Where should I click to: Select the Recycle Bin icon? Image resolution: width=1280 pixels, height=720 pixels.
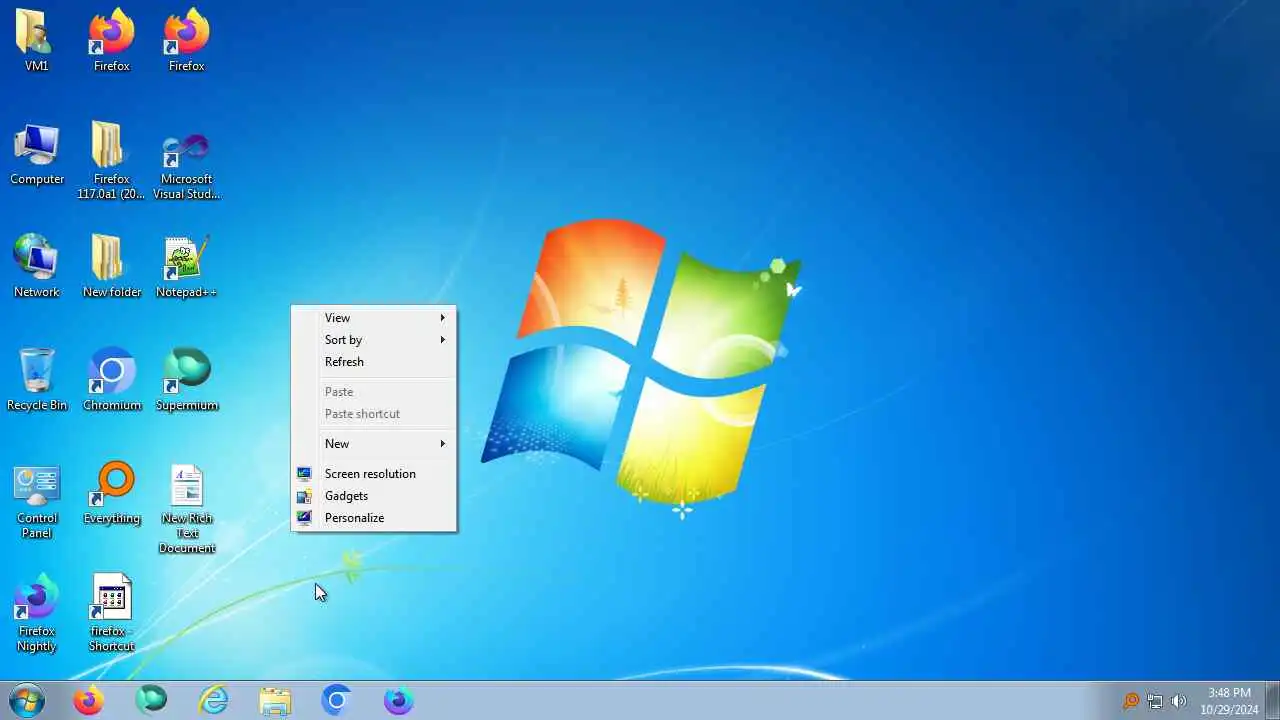37,379
